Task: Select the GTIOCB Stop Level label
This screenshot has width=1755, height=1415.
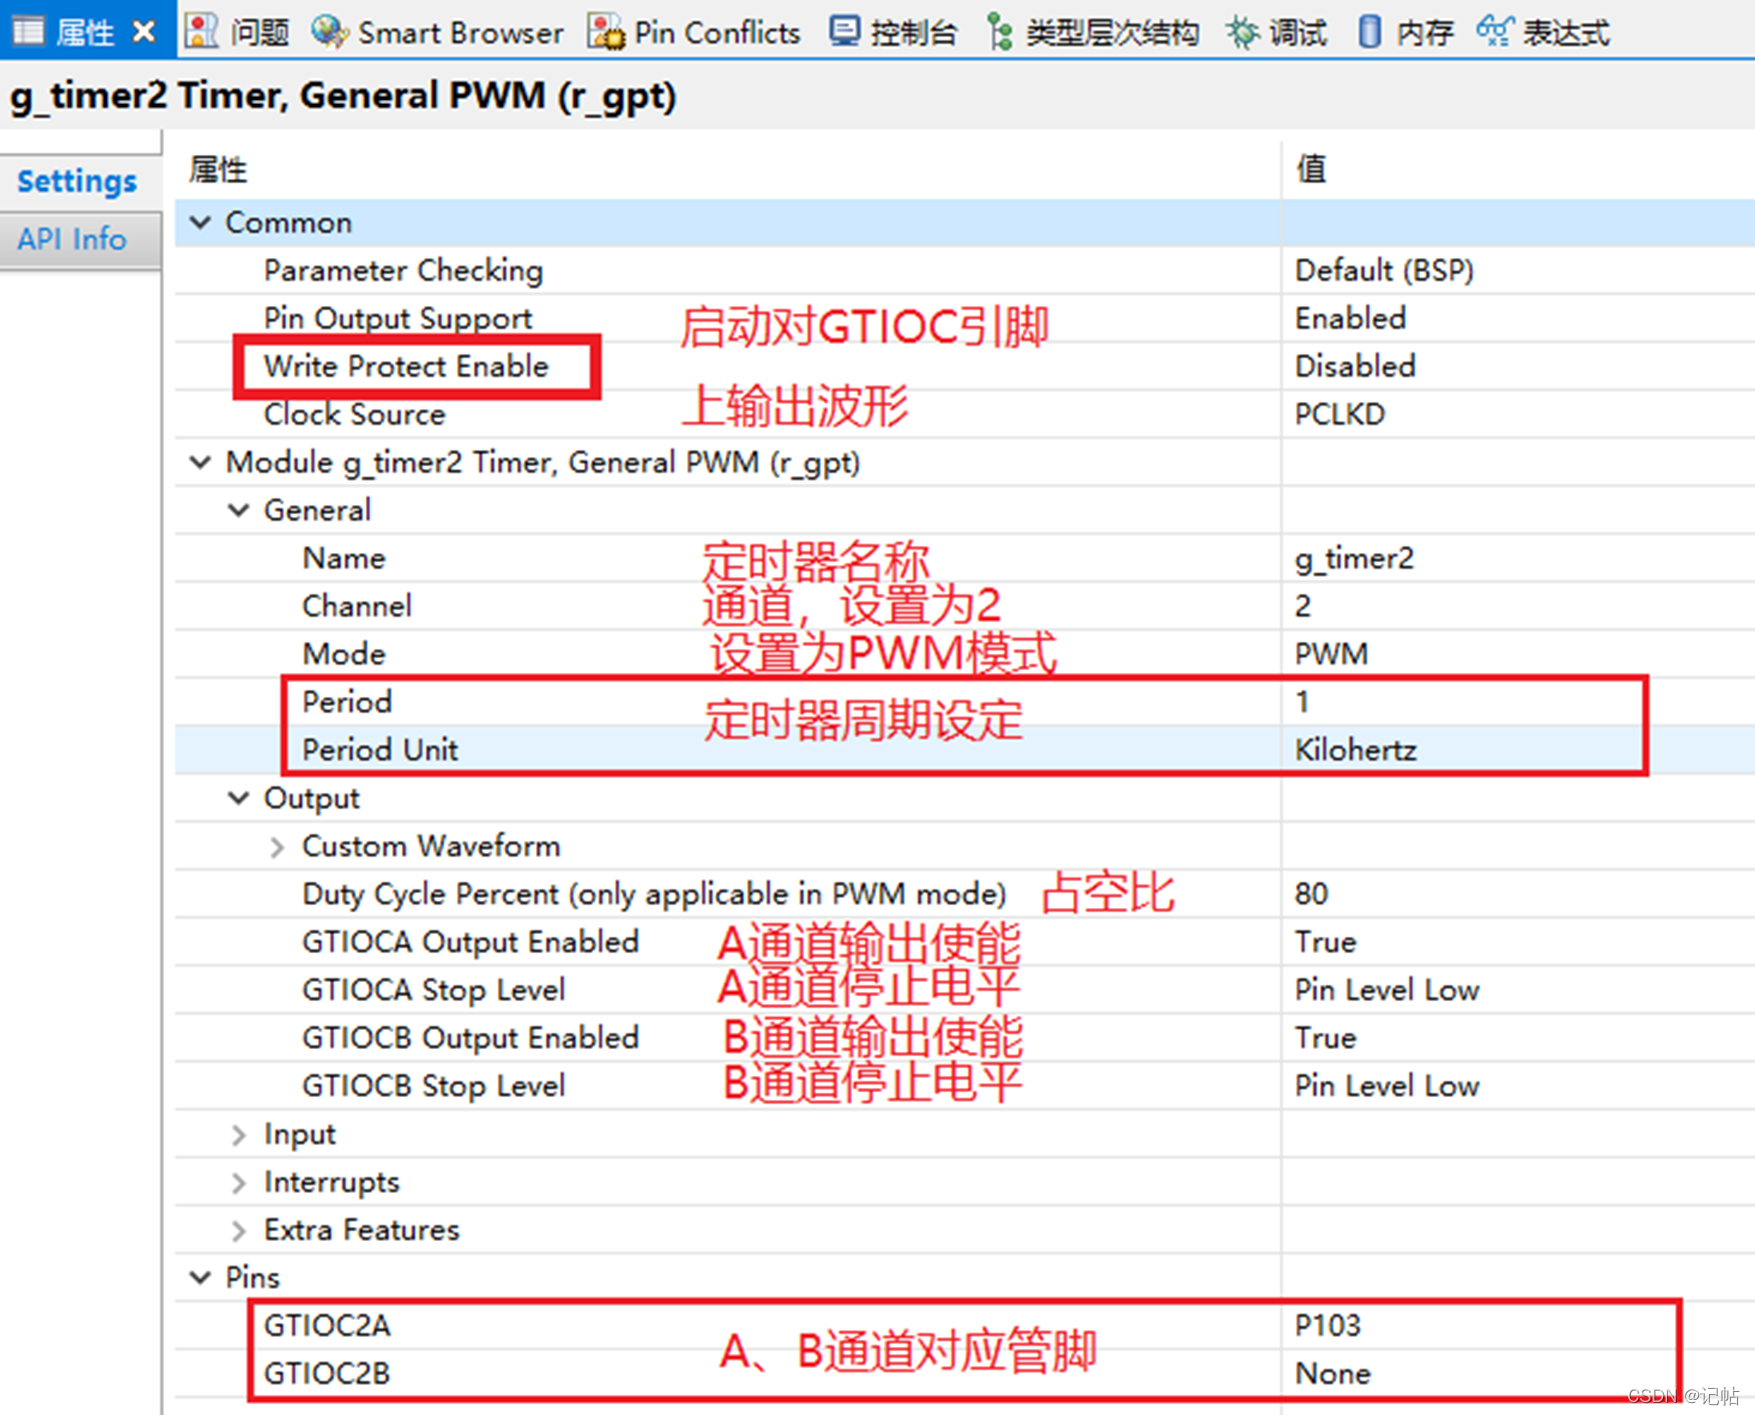Action: [433, 1086]
